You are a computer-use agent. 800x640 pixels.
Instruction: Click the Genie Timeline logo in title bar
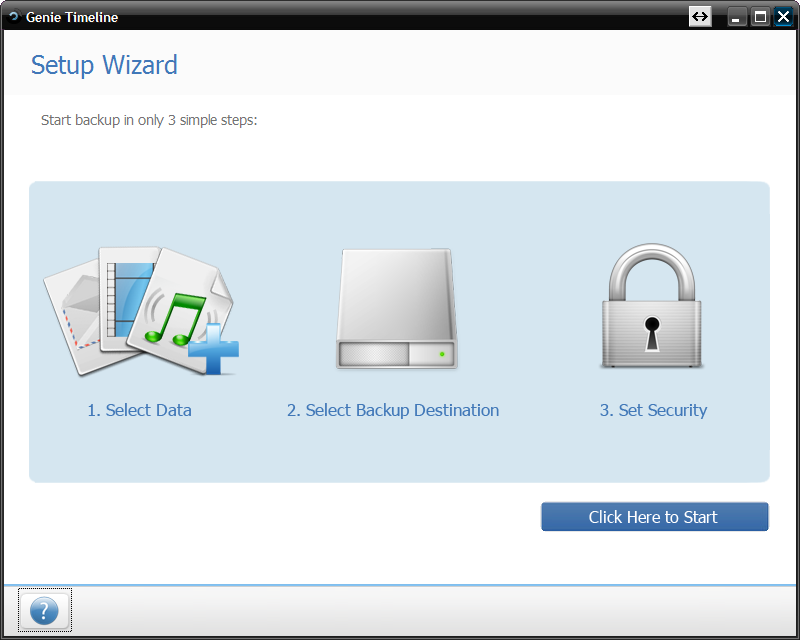click(x=14, y=17)
